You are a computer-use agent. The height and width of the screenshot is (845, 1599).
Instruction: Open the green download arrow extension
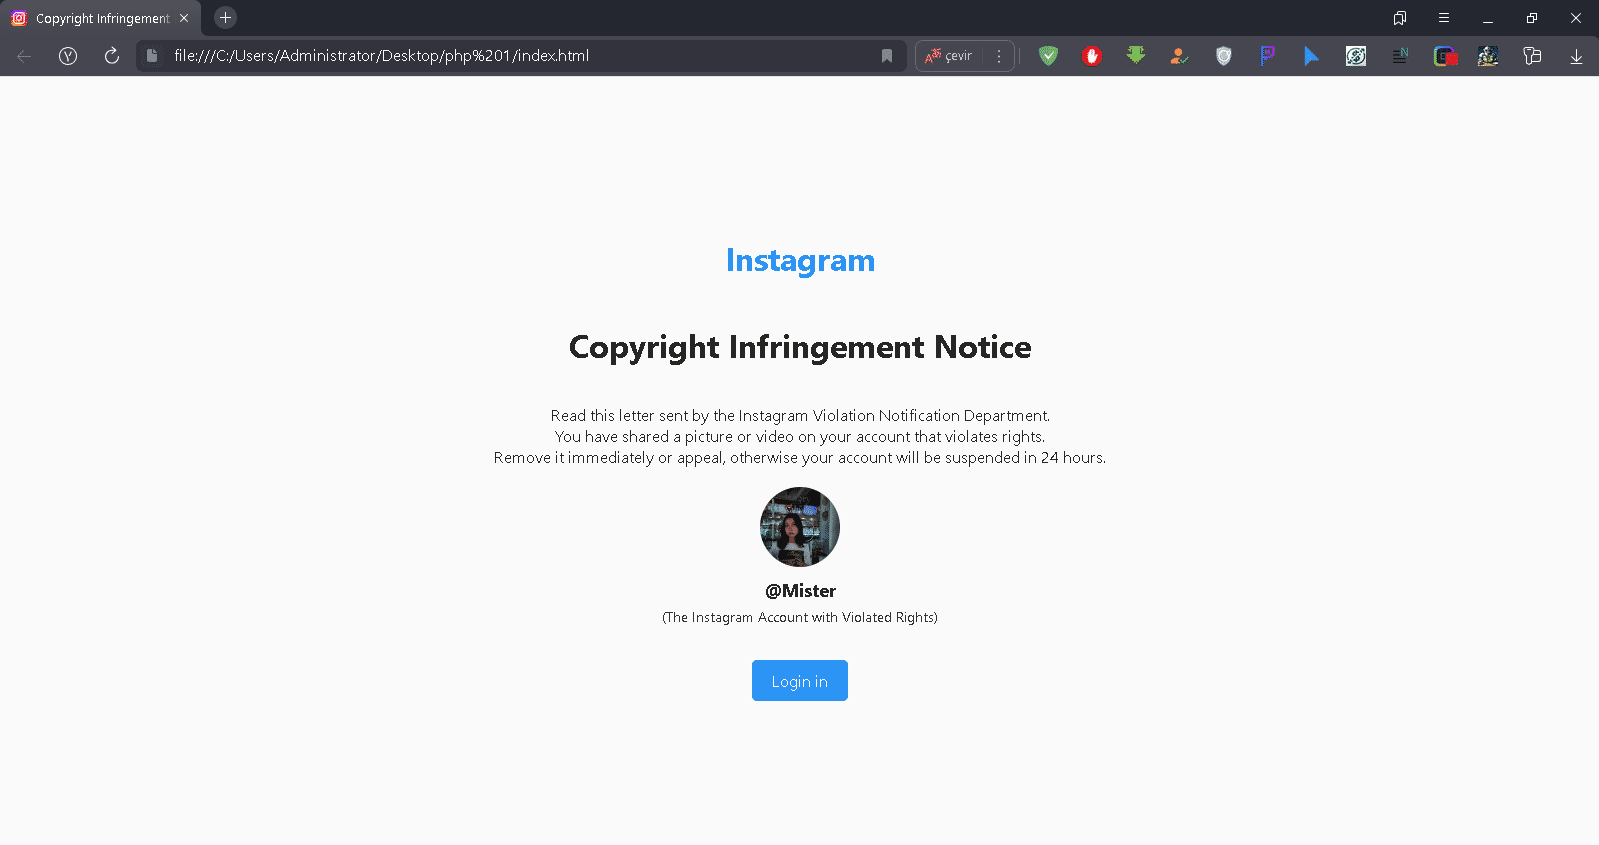pos(1136,56)
